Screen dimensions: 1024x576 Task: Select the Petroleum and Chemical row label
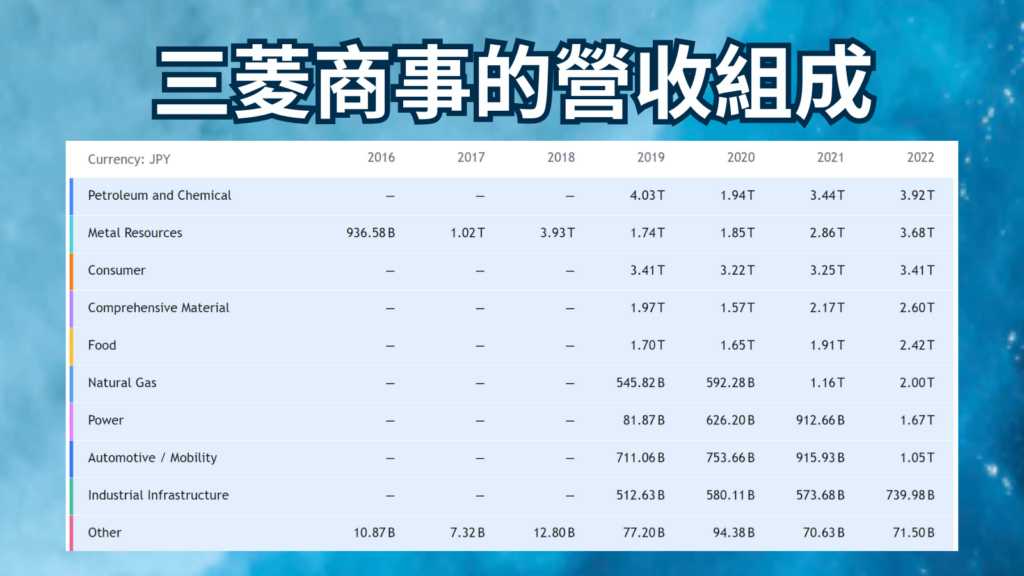[x=161, y=195]
